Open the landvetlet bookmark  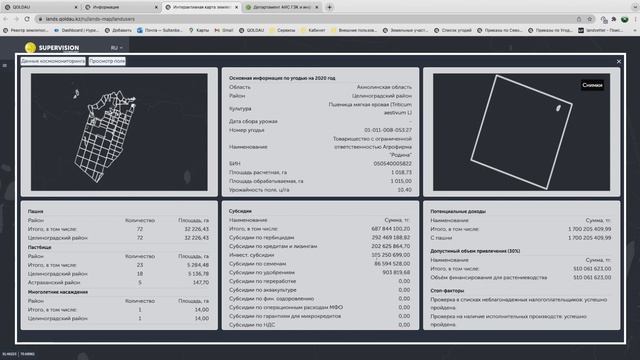600,30
